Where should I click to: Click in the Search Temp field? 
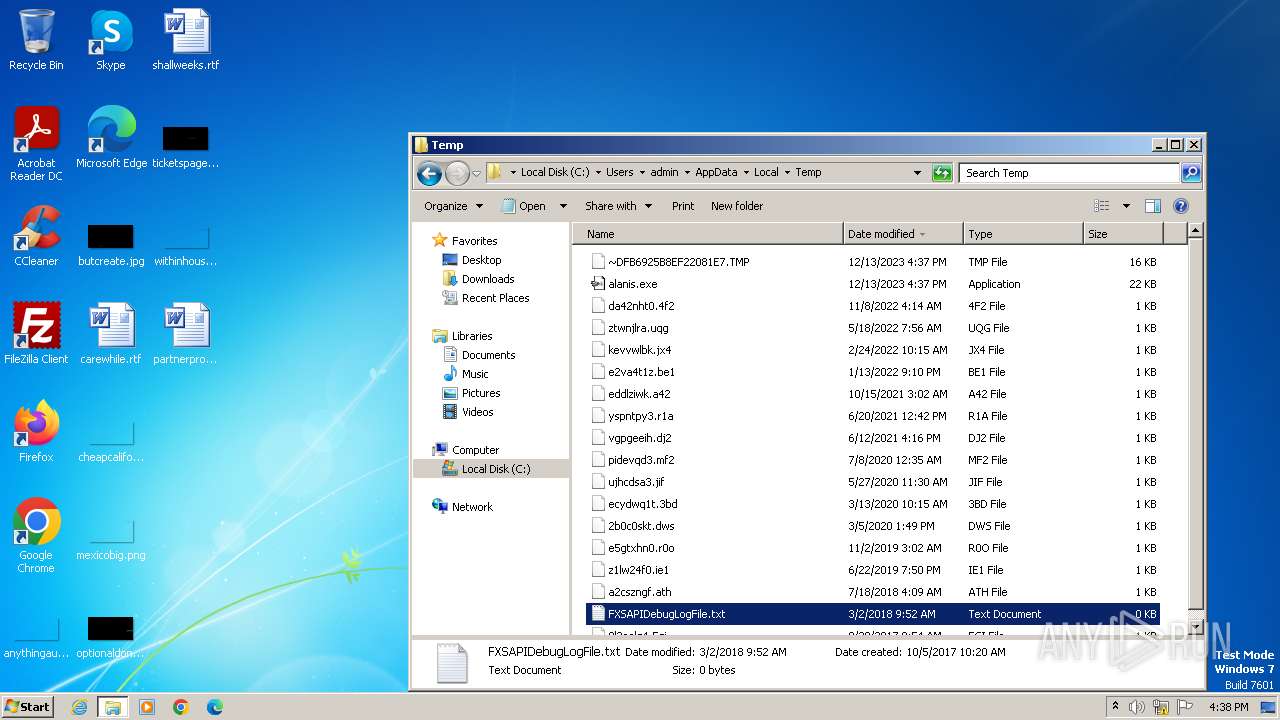coord(1069,173)
